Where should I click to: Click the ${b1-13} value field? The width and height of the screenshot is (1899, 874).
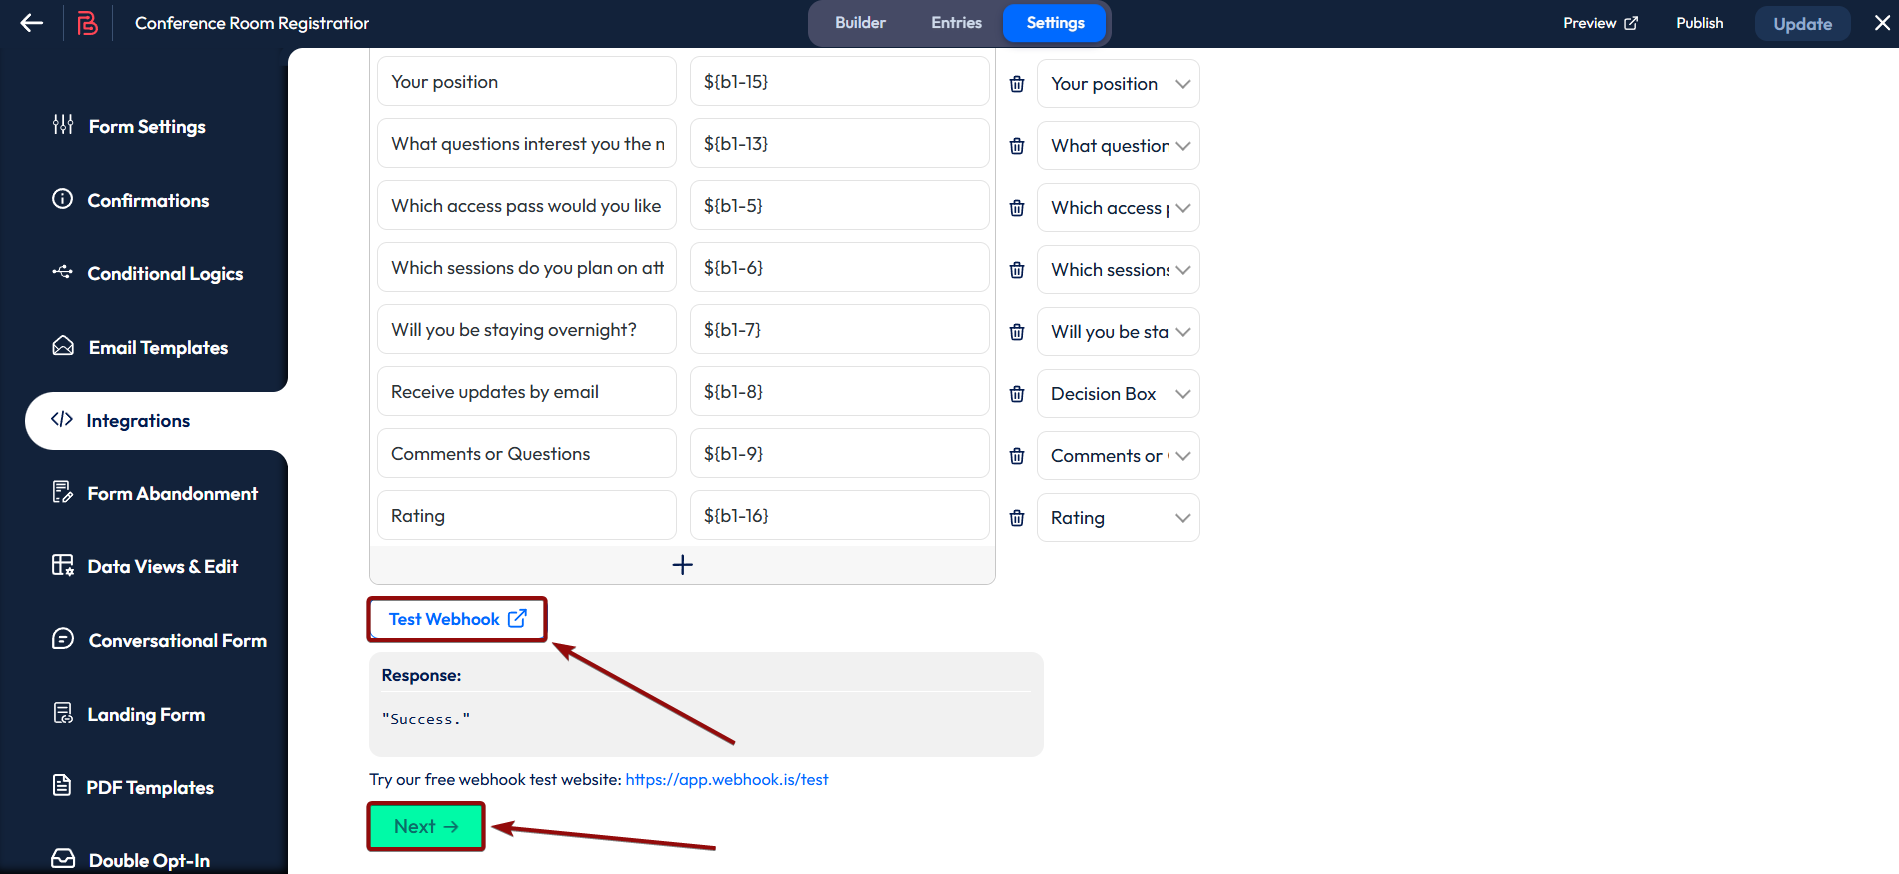pos(840,144)
